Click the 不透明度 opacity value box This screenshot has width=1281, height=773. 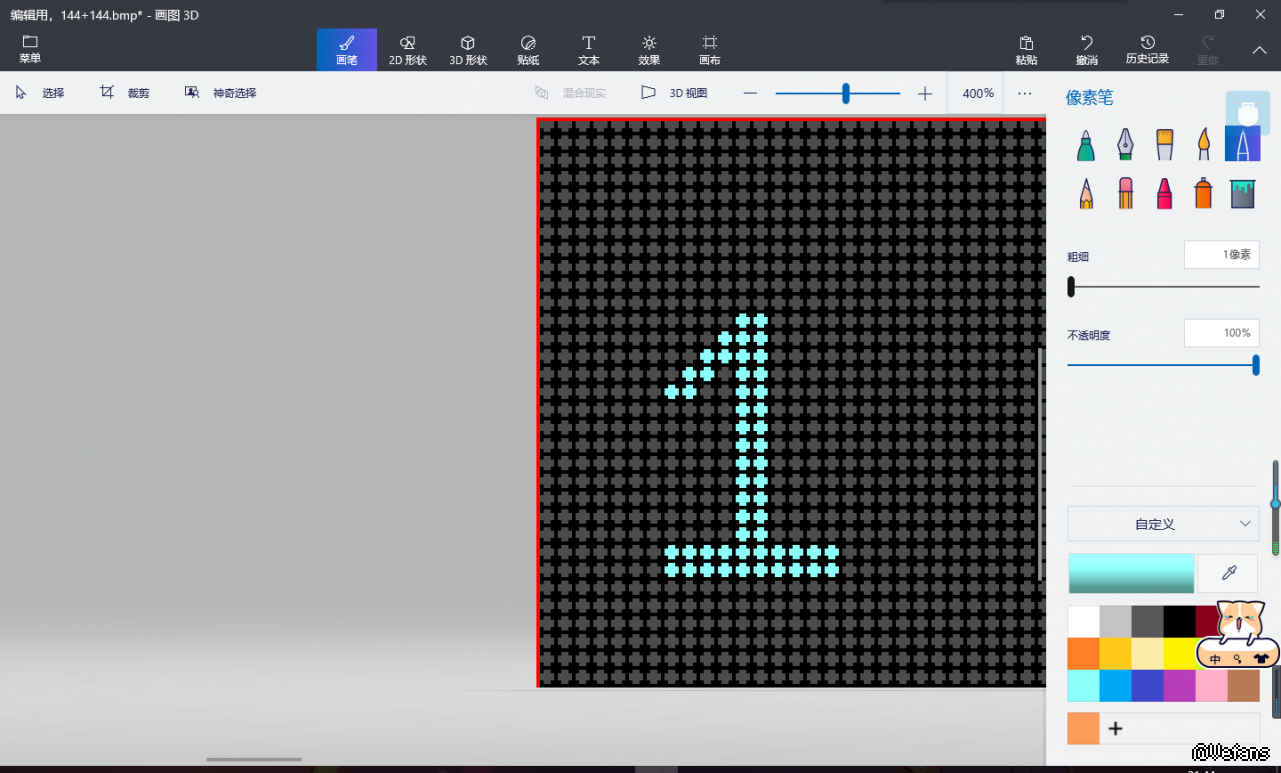click(1221, 333)
